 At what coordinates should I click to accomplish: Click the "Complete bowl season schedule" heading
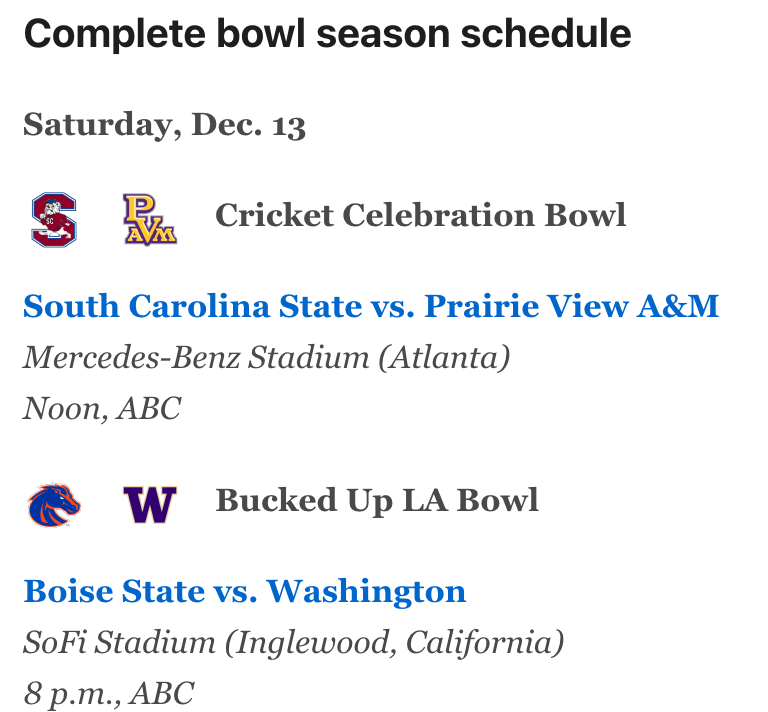[327, 35]
